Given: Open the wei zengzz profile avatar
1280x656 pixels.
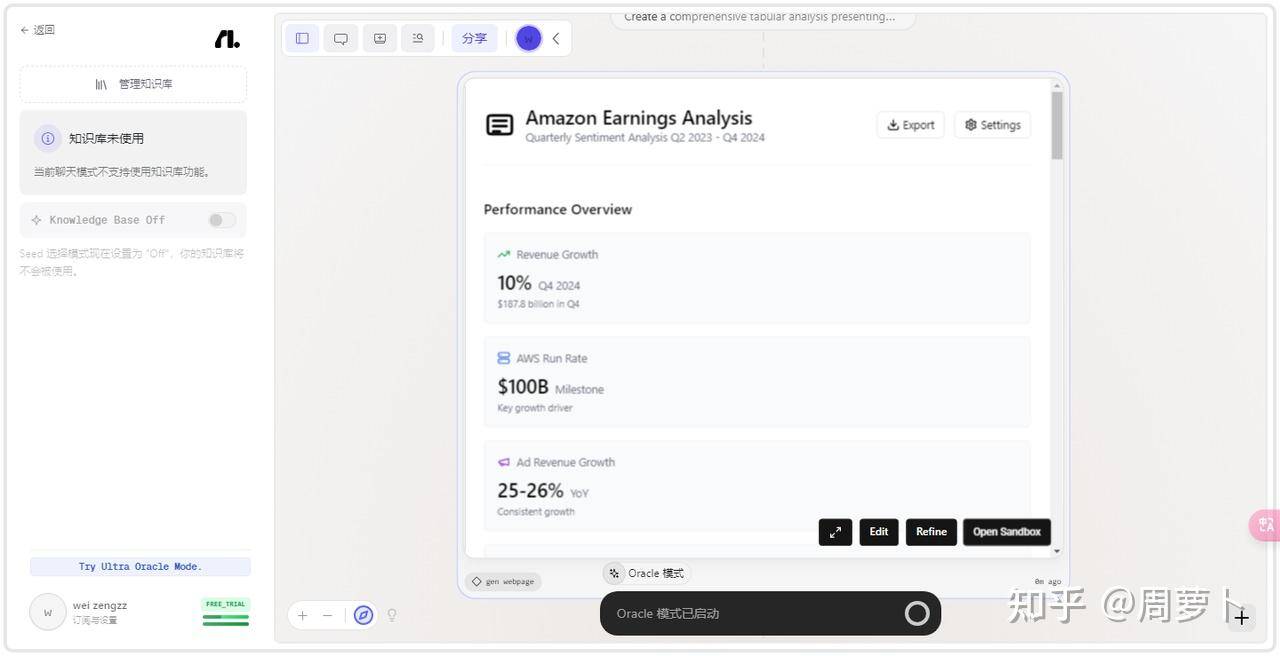Looking at the screenshot, I should [47, 612].
